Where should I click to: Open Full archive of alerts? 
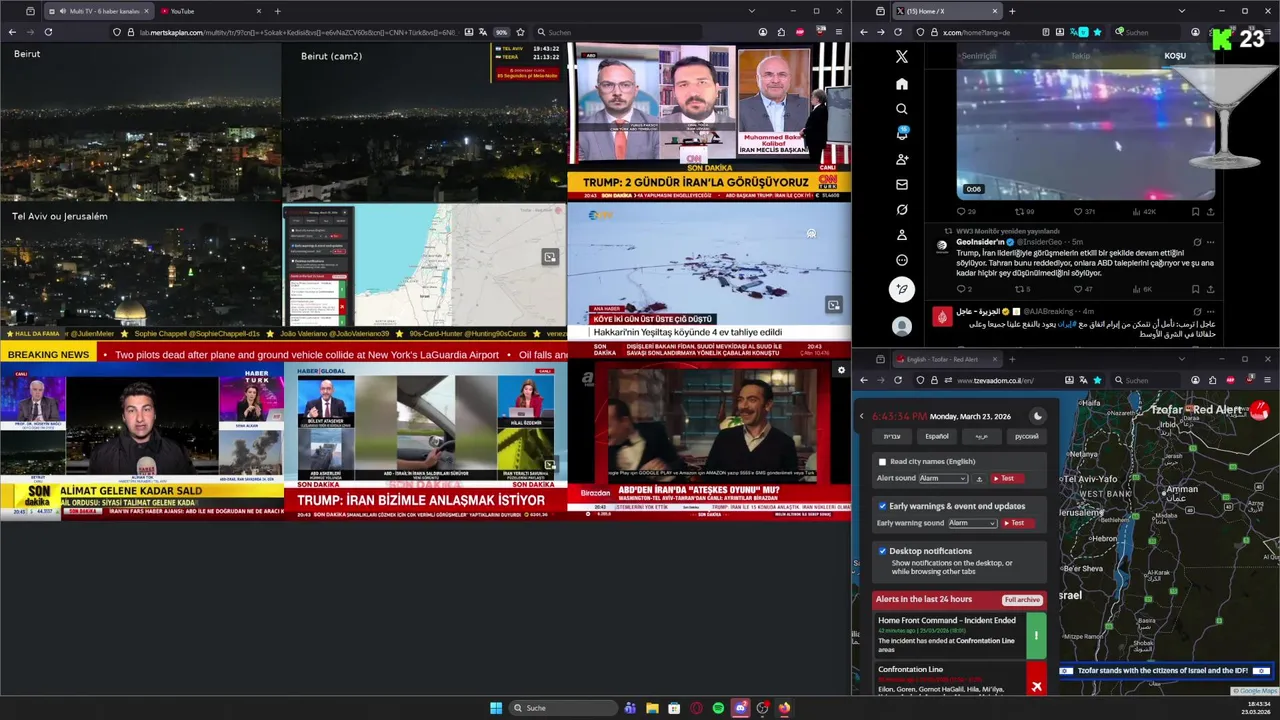(x=1022, y=599)
